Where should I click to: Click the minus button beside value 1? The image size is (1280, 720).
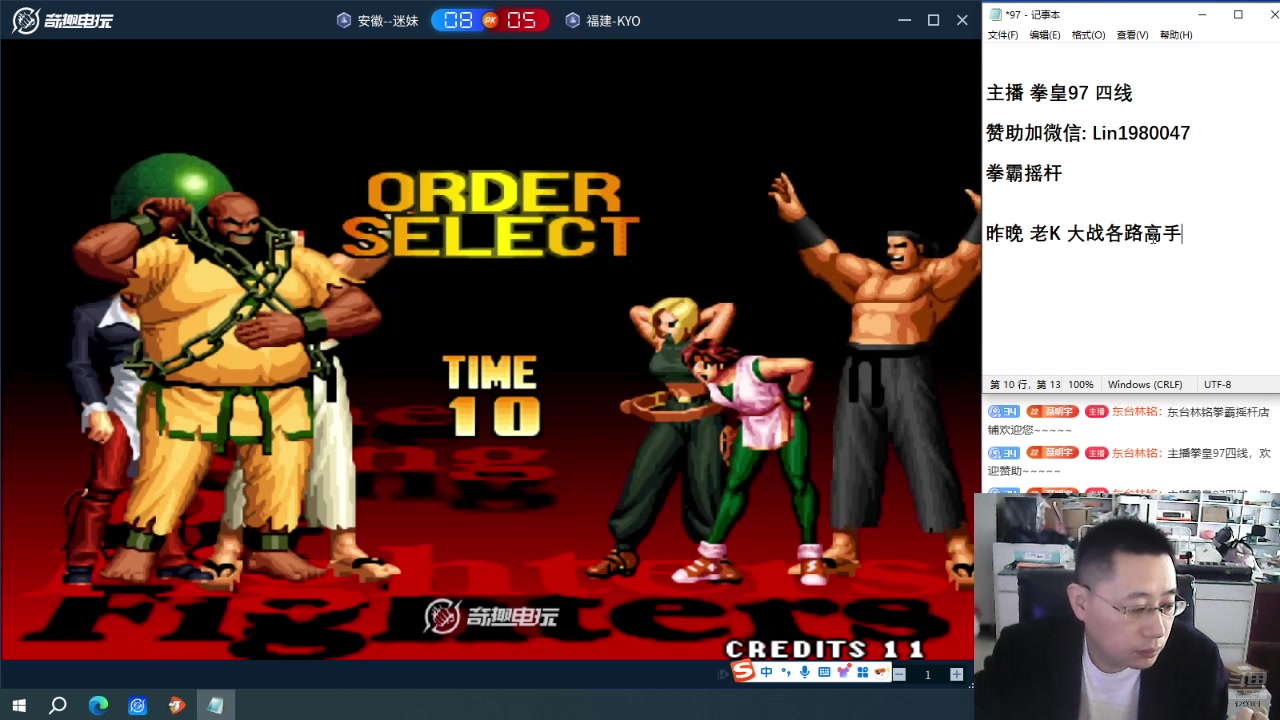(899, 674)
